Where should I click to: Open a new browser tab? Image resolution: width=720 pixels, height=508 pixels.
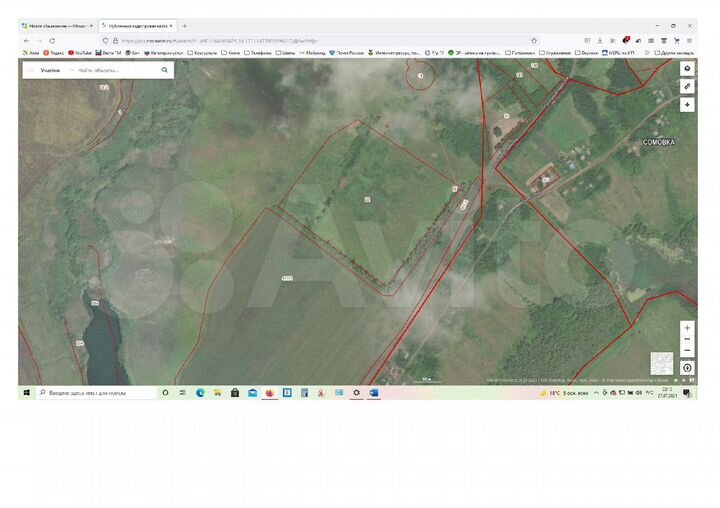pos(184,26)
